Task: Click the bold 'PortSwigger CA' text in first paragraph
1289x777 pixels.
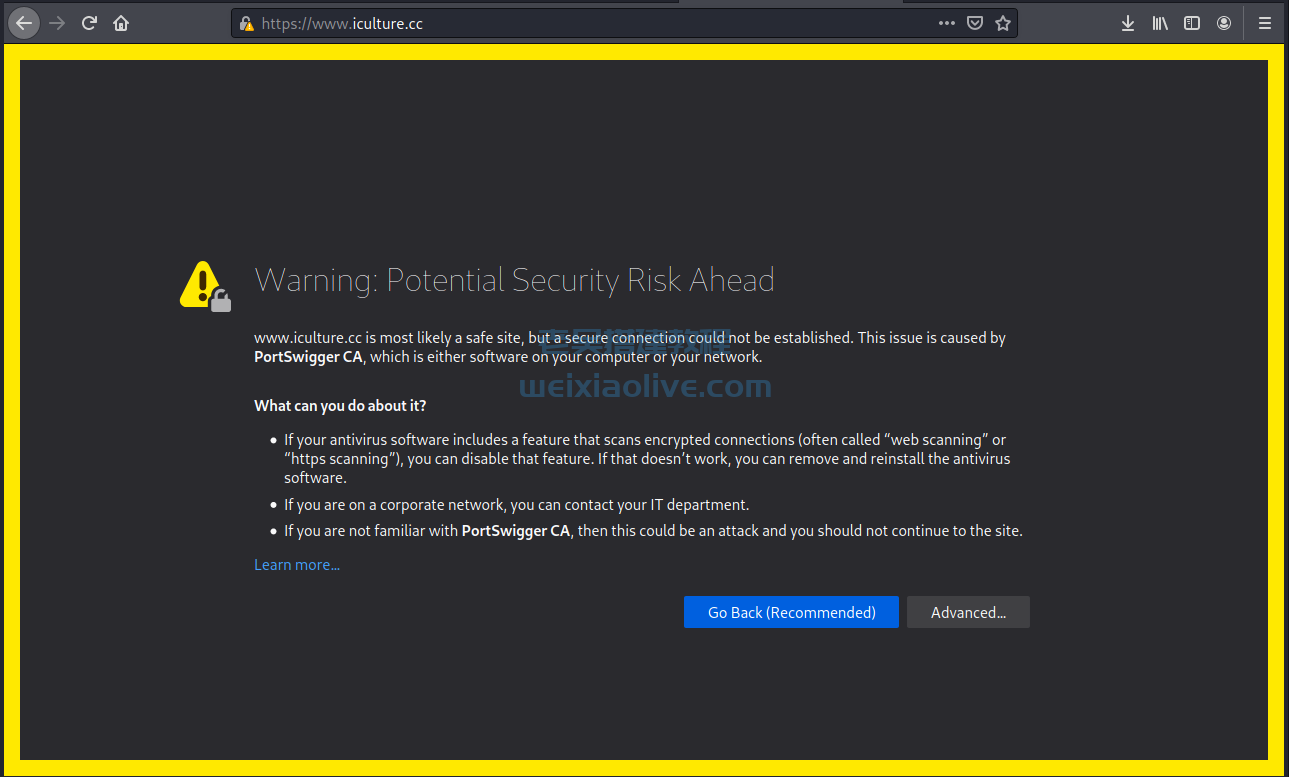Action: coord(308,357)
